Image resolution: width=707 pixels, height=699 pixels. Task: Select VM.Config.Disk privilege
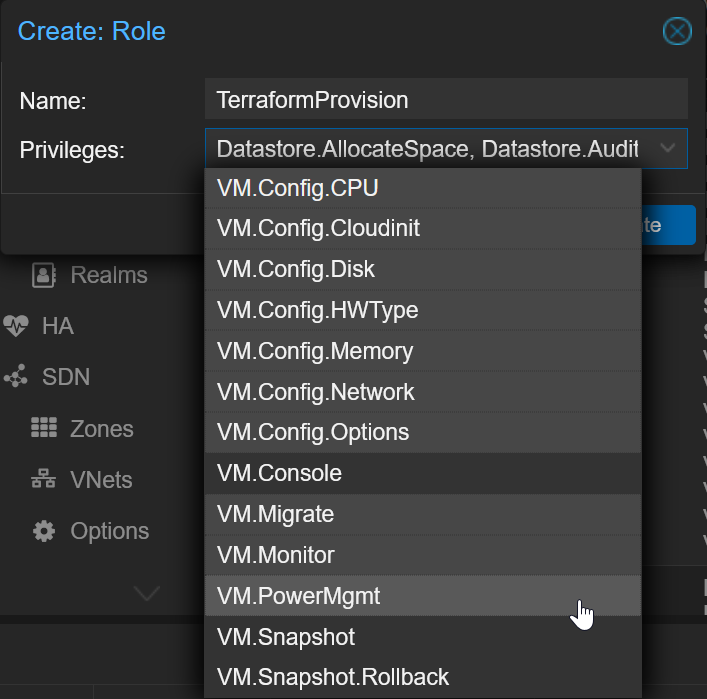click(423, 269)
